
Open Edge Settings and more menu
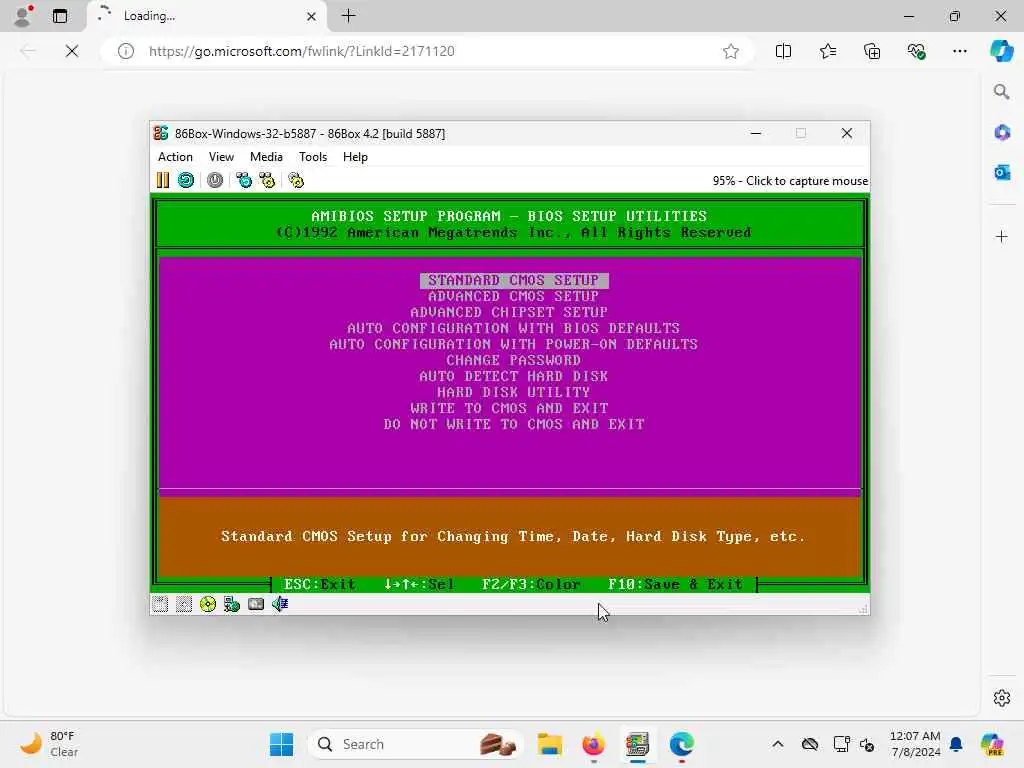coord(959,51)
